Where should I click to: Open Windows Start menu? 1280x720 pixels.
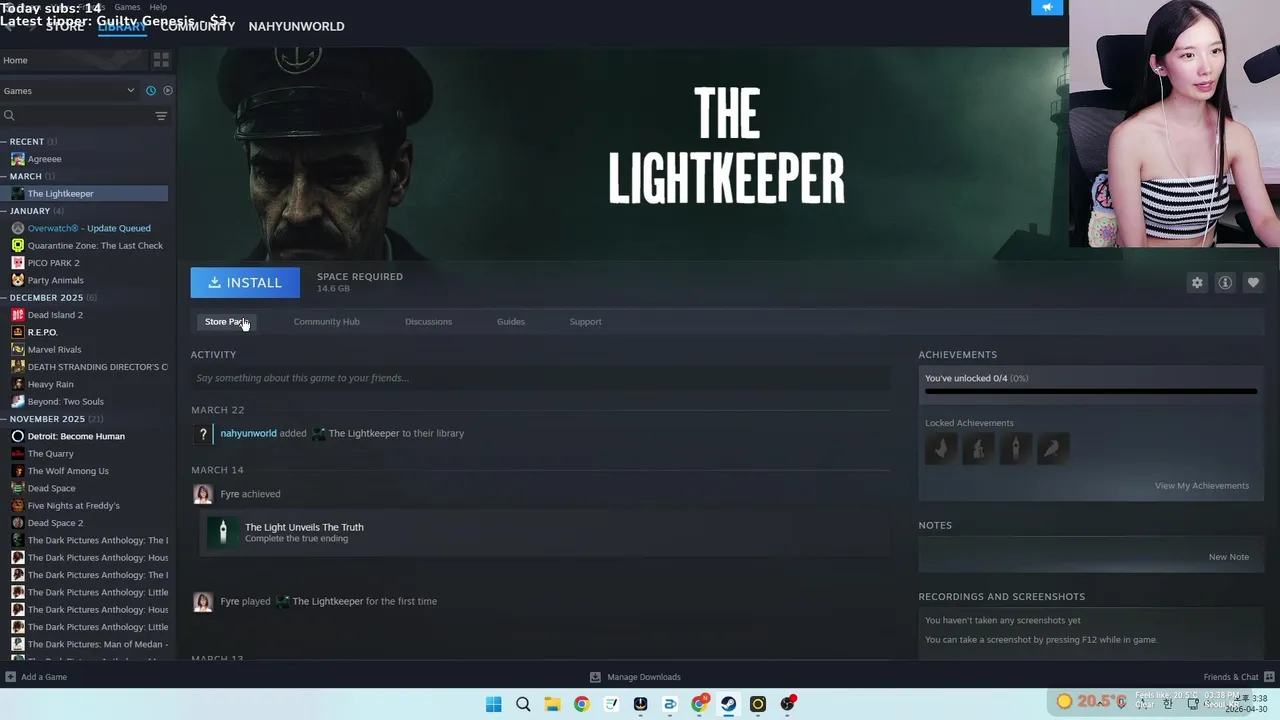pos(493,704)
